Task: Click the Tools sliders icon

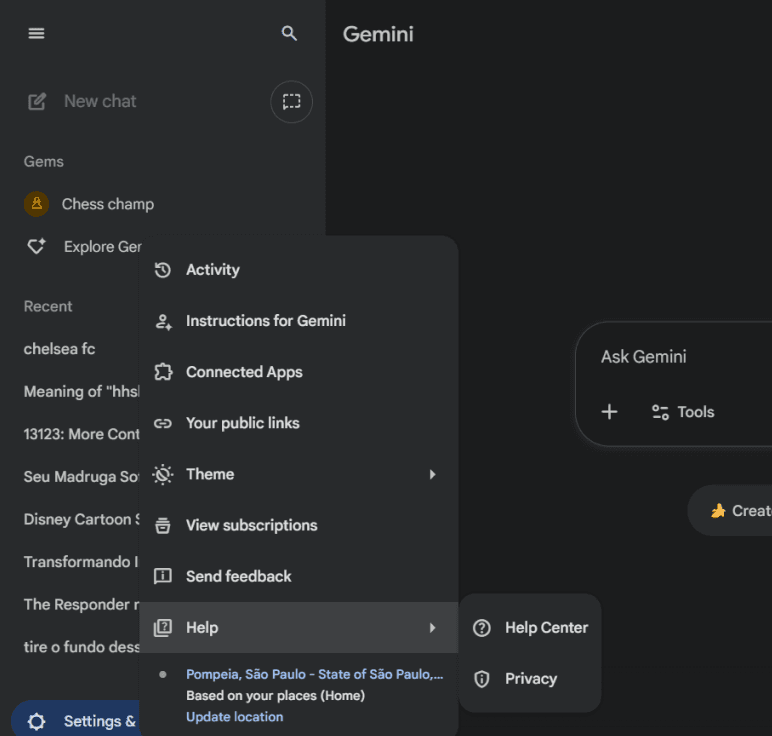Action: (660, 412)
